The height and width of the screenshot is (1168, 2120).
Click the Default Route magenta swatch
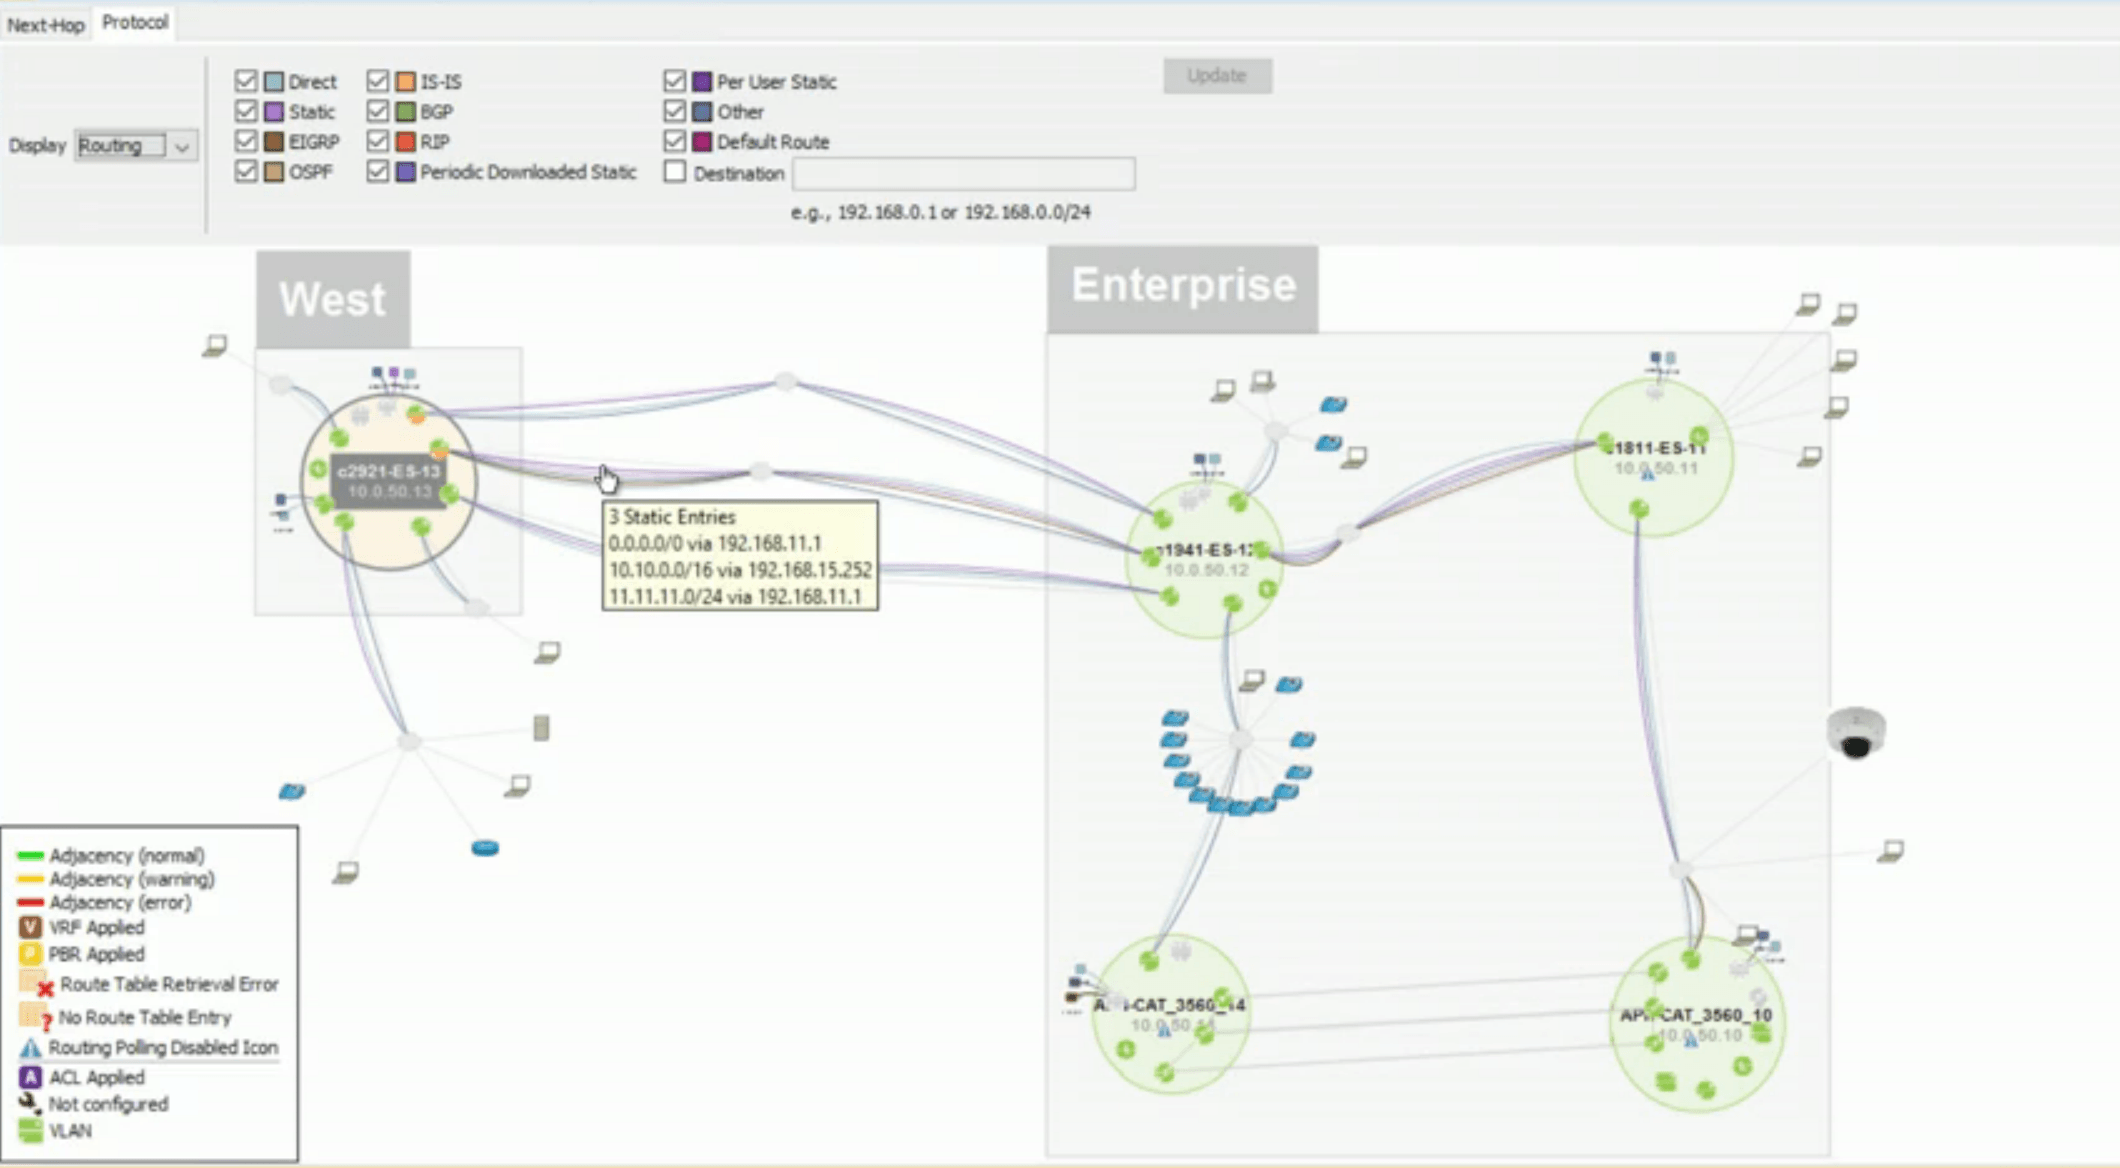pyautogui.click(x=703, y=142)
